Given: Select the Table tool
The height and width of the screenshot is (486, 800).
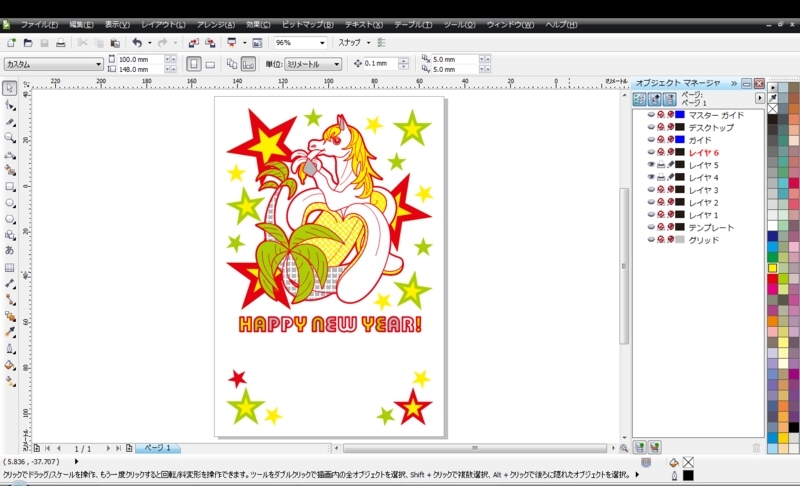Looking at the screenshot, I should [10, 267].
